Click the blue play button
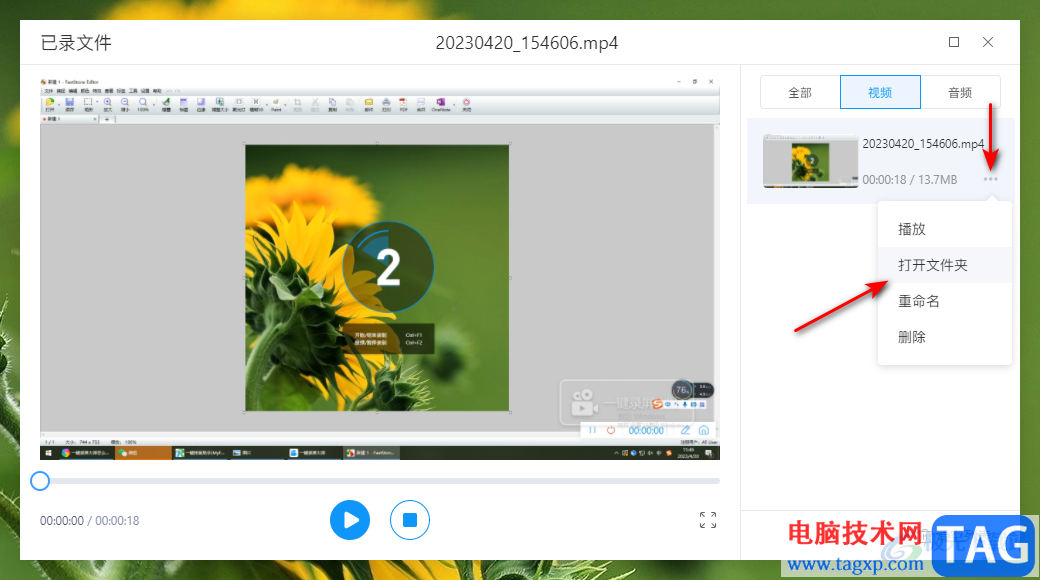Image resolution: width=1040 pixels, height=580 pixels. [350, 520]
